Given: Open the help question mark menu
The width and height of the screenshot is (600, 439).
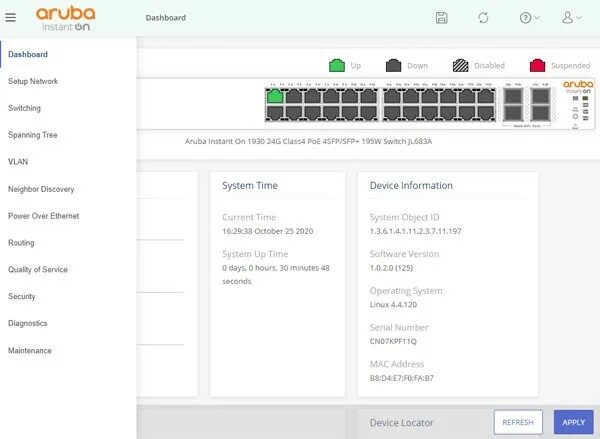Looking at the screenshot, I should (529, 18).
